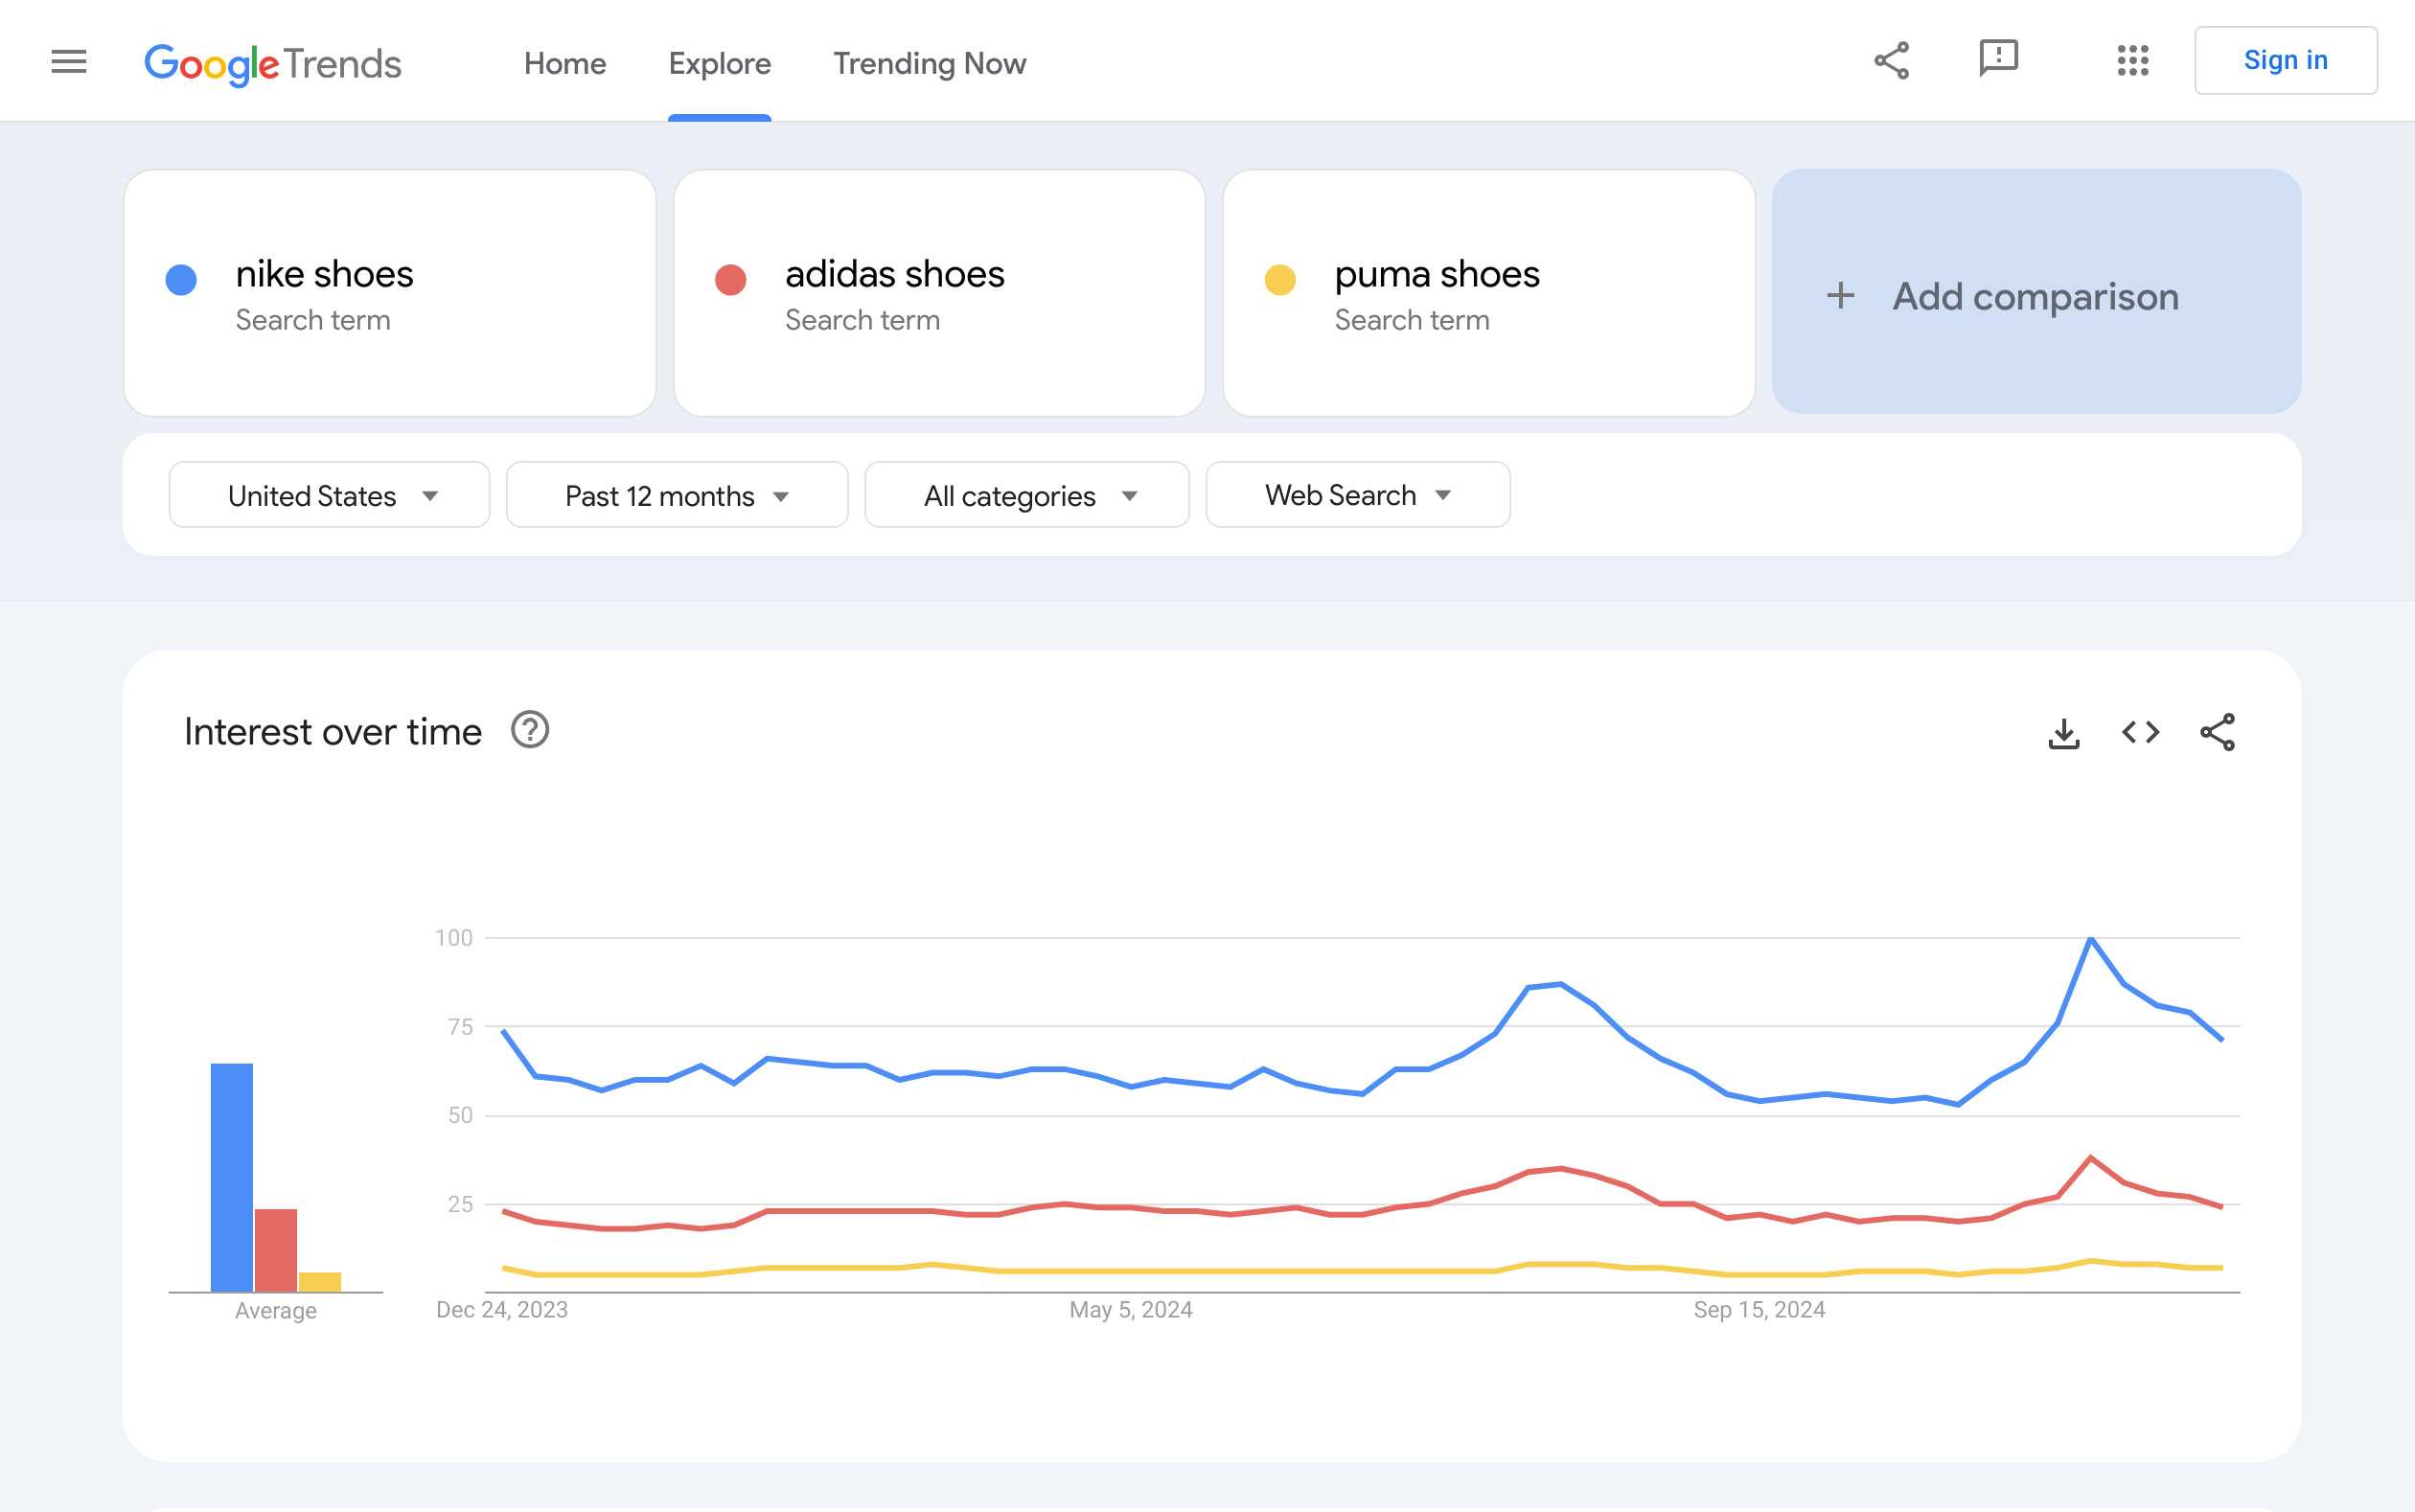
Task: Edit the puma shoes search term
Action: 1489,293
